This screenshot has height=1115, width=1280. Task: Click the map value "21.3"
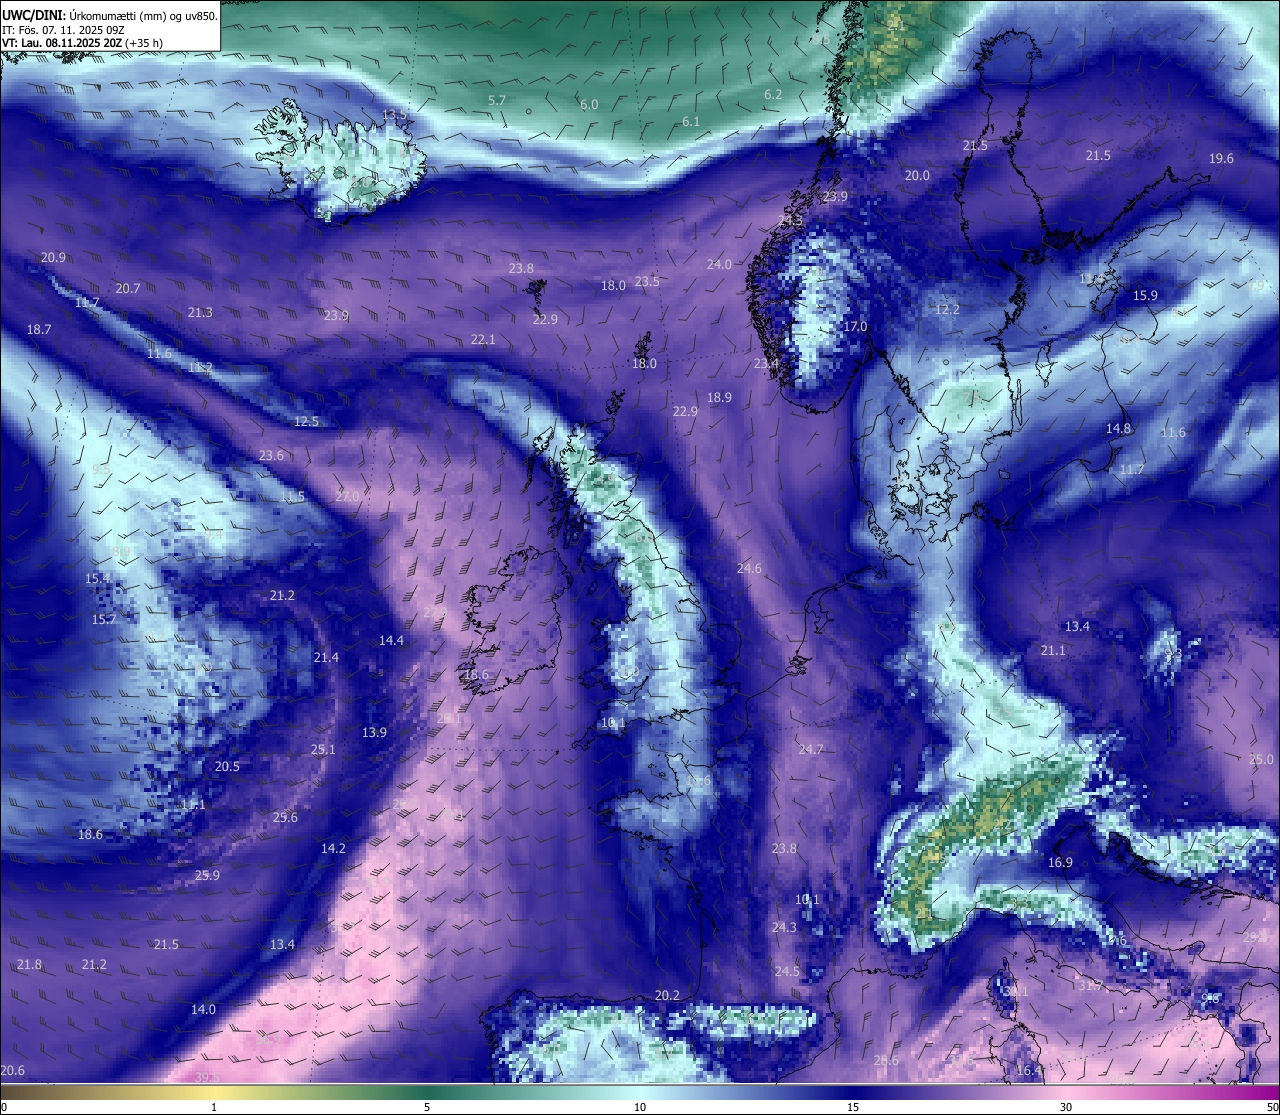(x=200, y=312)
